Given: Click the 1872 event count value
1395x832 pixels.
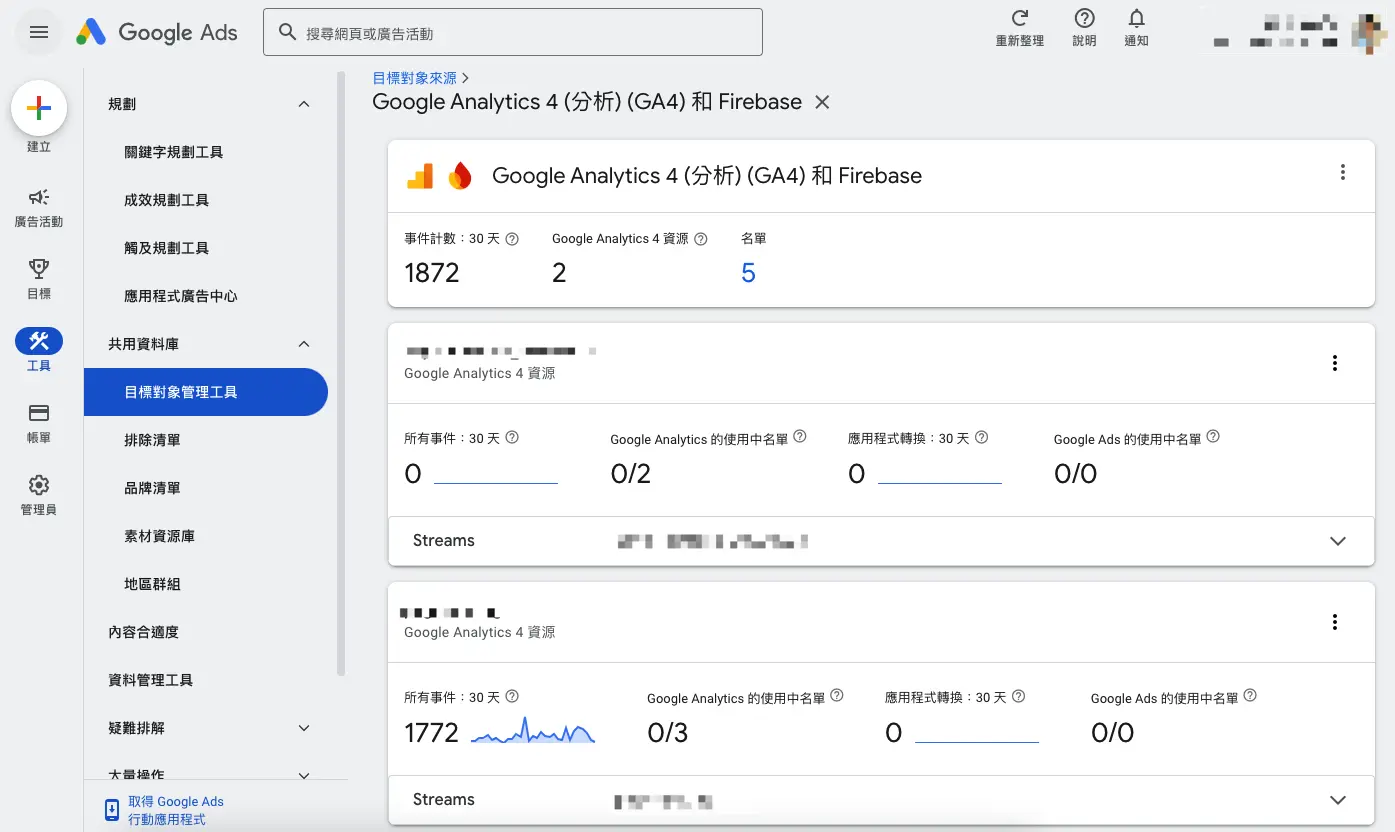Looking at the screenshot, I should click(x=432, y=273).
